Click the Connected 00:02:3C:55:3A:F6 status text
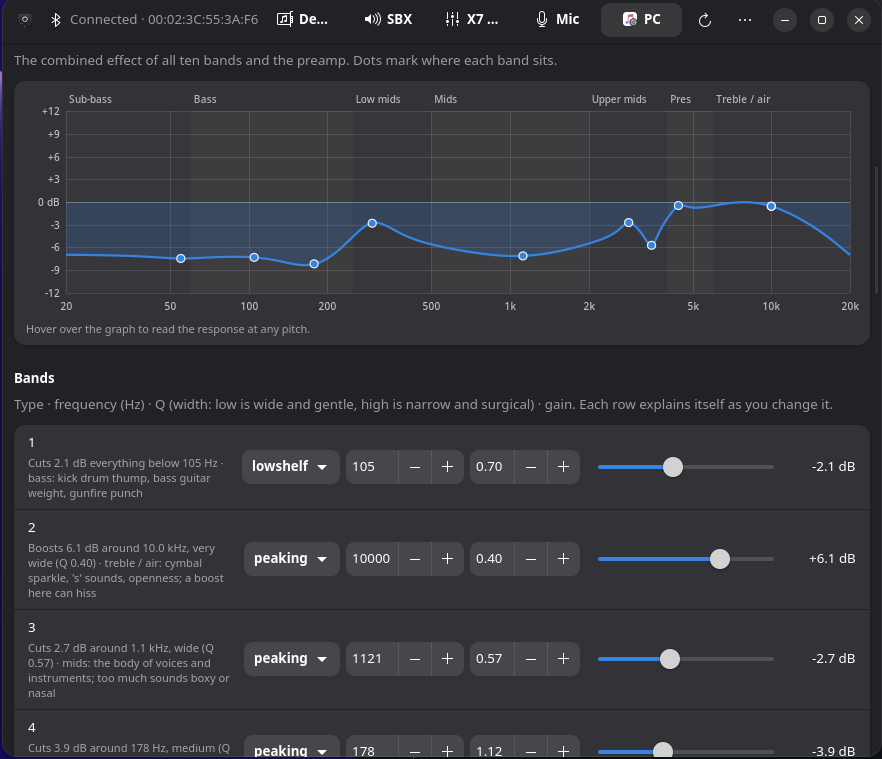Viewport: 882px width, 759px height. coord(164,20)
